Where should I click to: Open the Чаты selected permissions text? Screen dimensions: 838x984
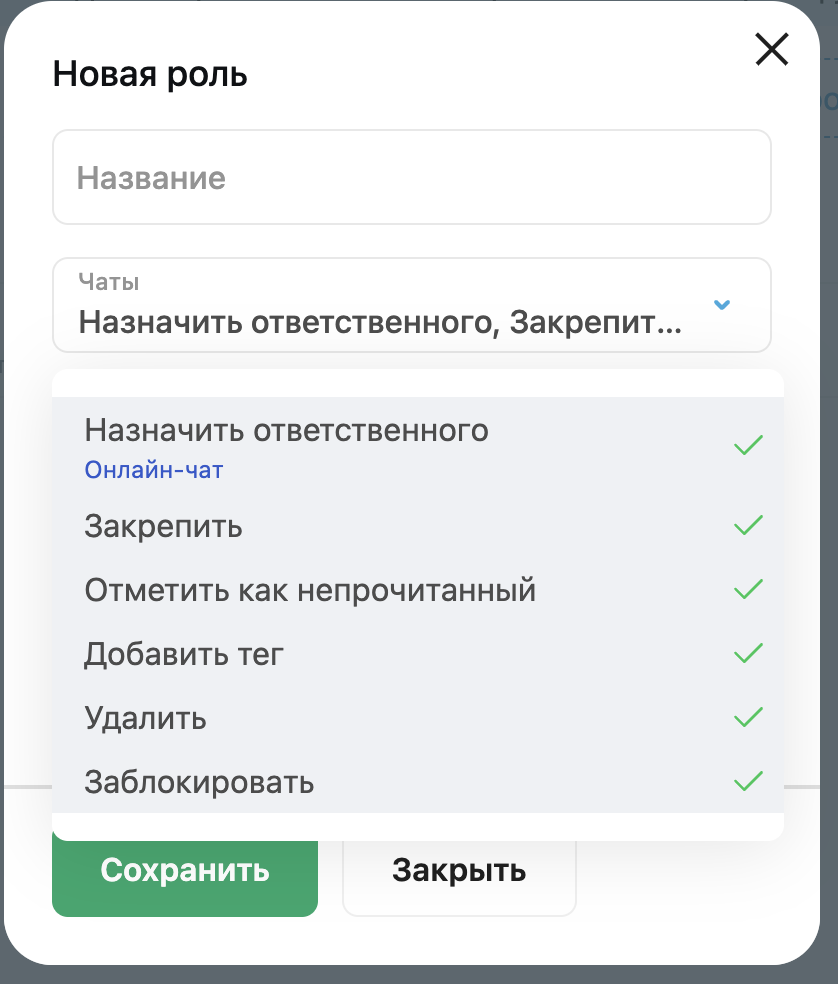click(x=380, y=323)
